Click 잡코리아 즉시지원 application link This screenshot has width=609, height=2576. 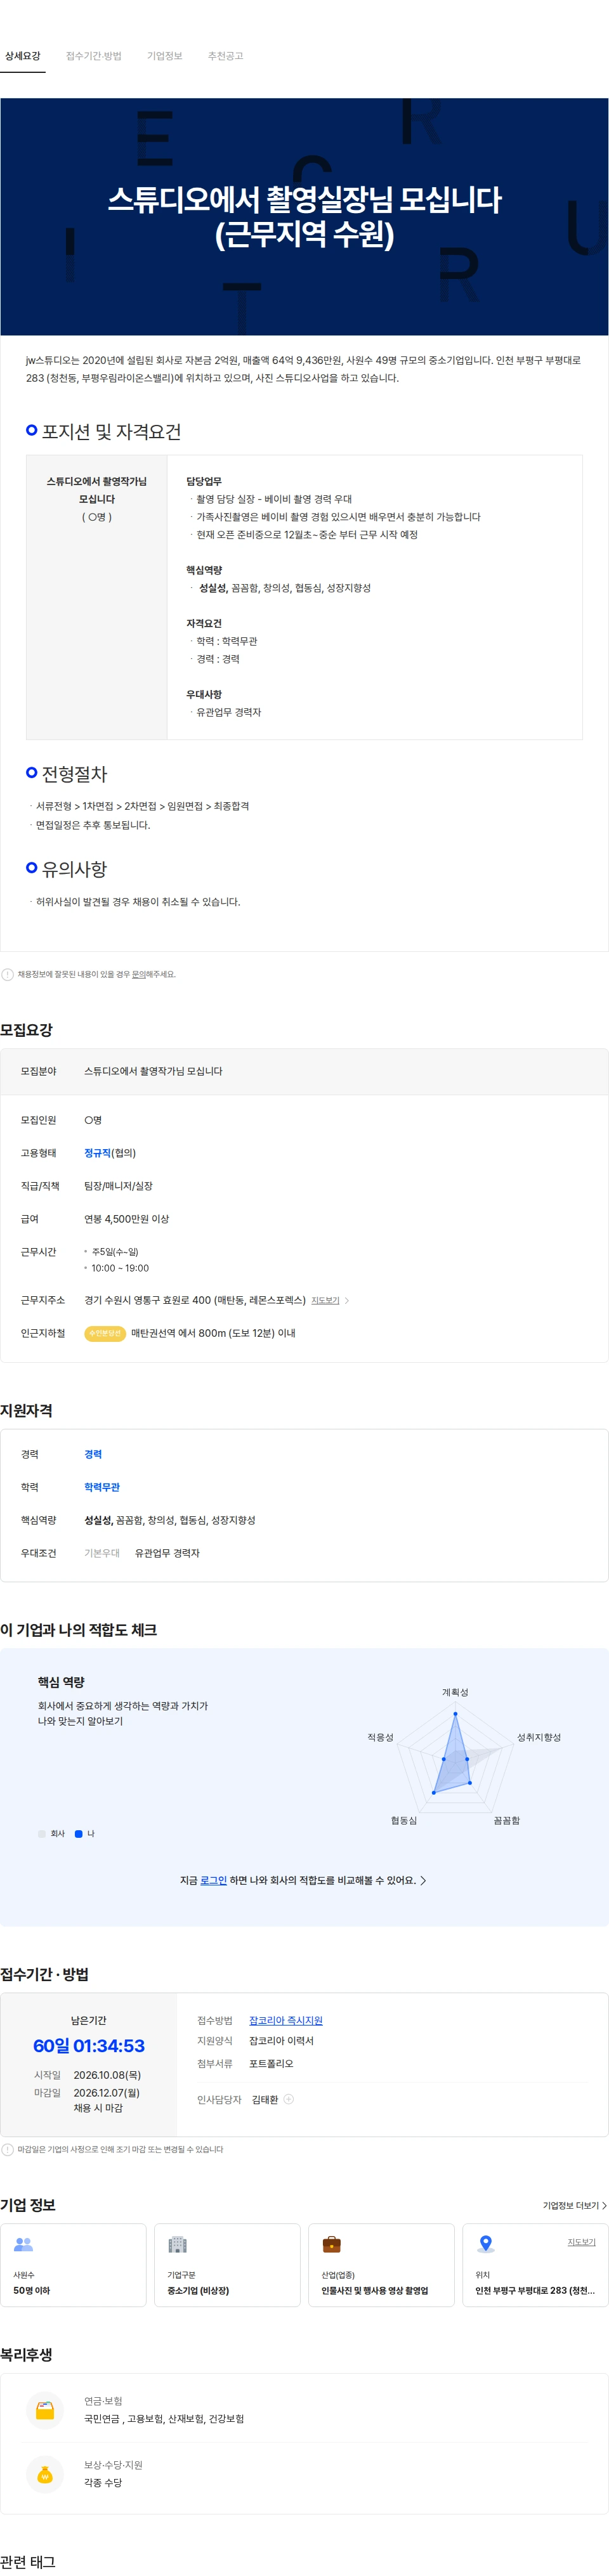[x=285, y=2020]
